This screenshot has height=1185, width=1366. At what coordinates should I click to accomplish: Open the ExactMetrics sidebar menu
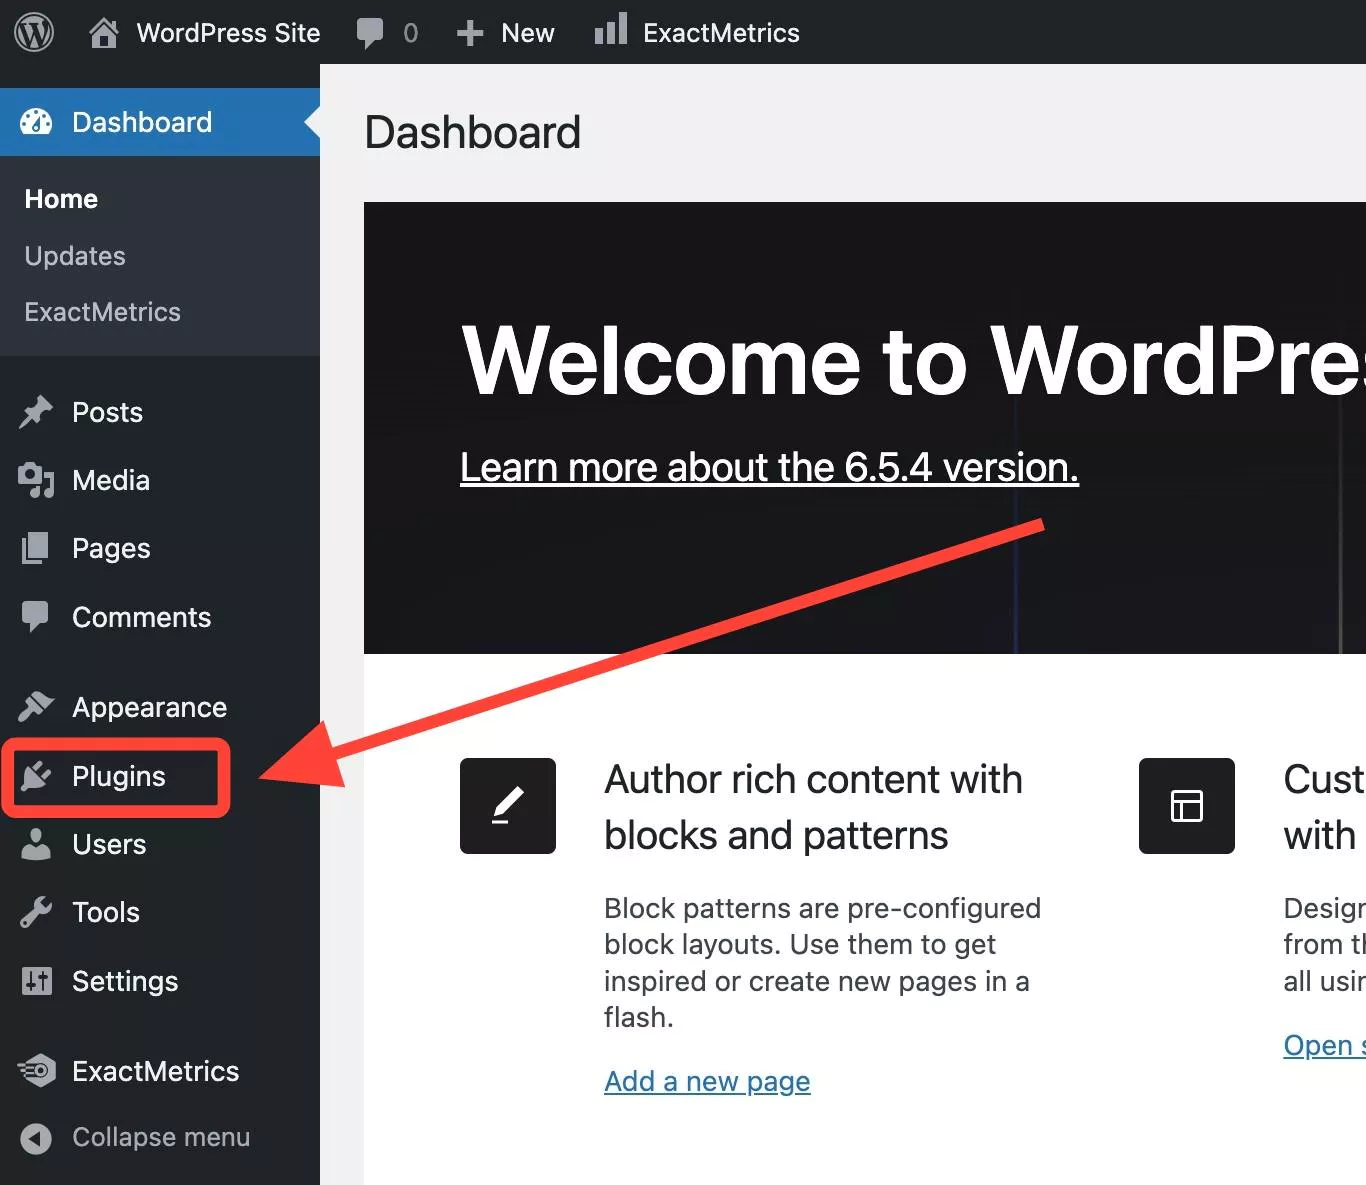[156, 1071]
